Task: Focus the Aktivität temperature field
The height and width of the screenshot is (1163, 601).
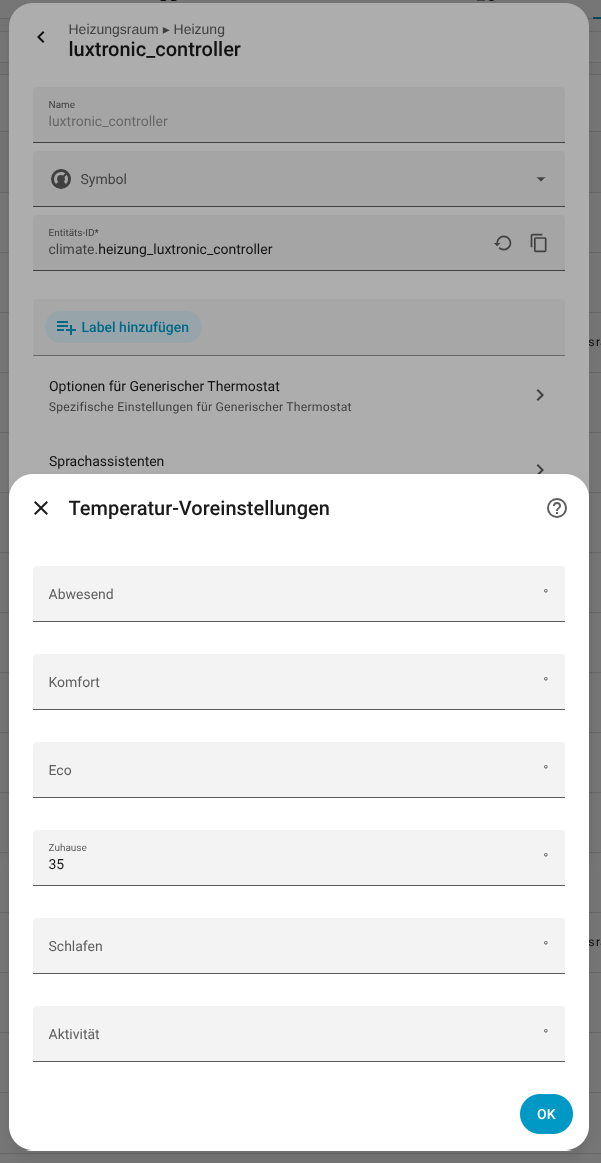Action: click(x=299, y=1034)
